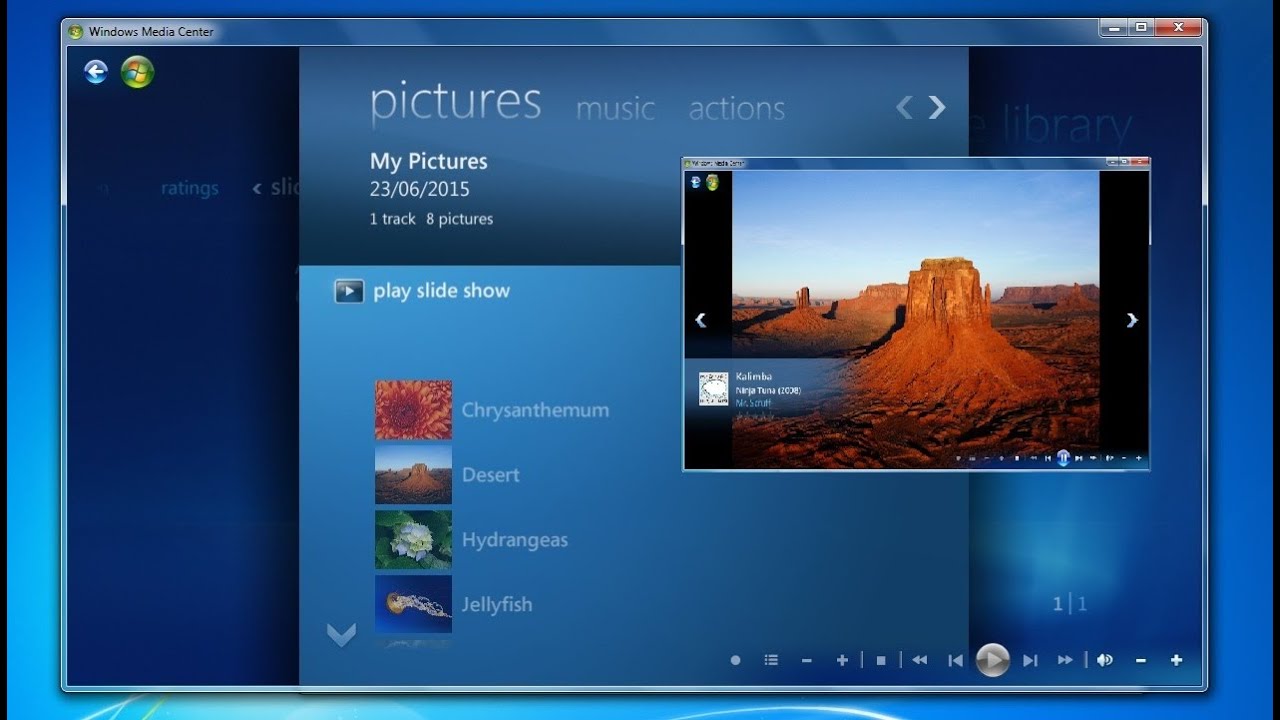Screen dimensions: 1280x720
Task: Mute audio with the speaker icon
Action: click(1105, 660)
